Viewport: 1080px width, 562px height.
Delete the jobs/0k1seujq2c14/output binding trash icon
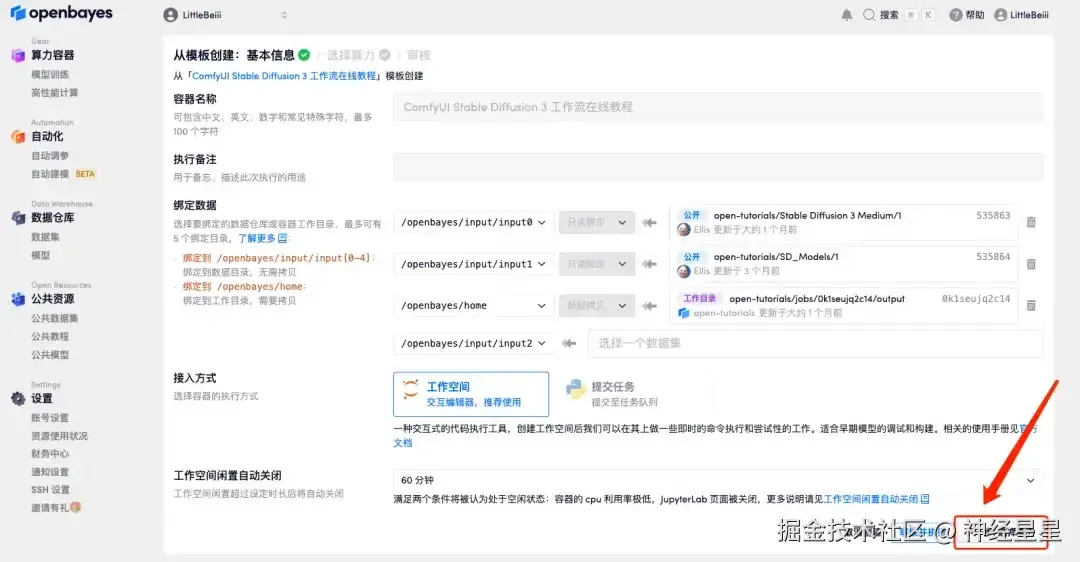point(1031,305)
